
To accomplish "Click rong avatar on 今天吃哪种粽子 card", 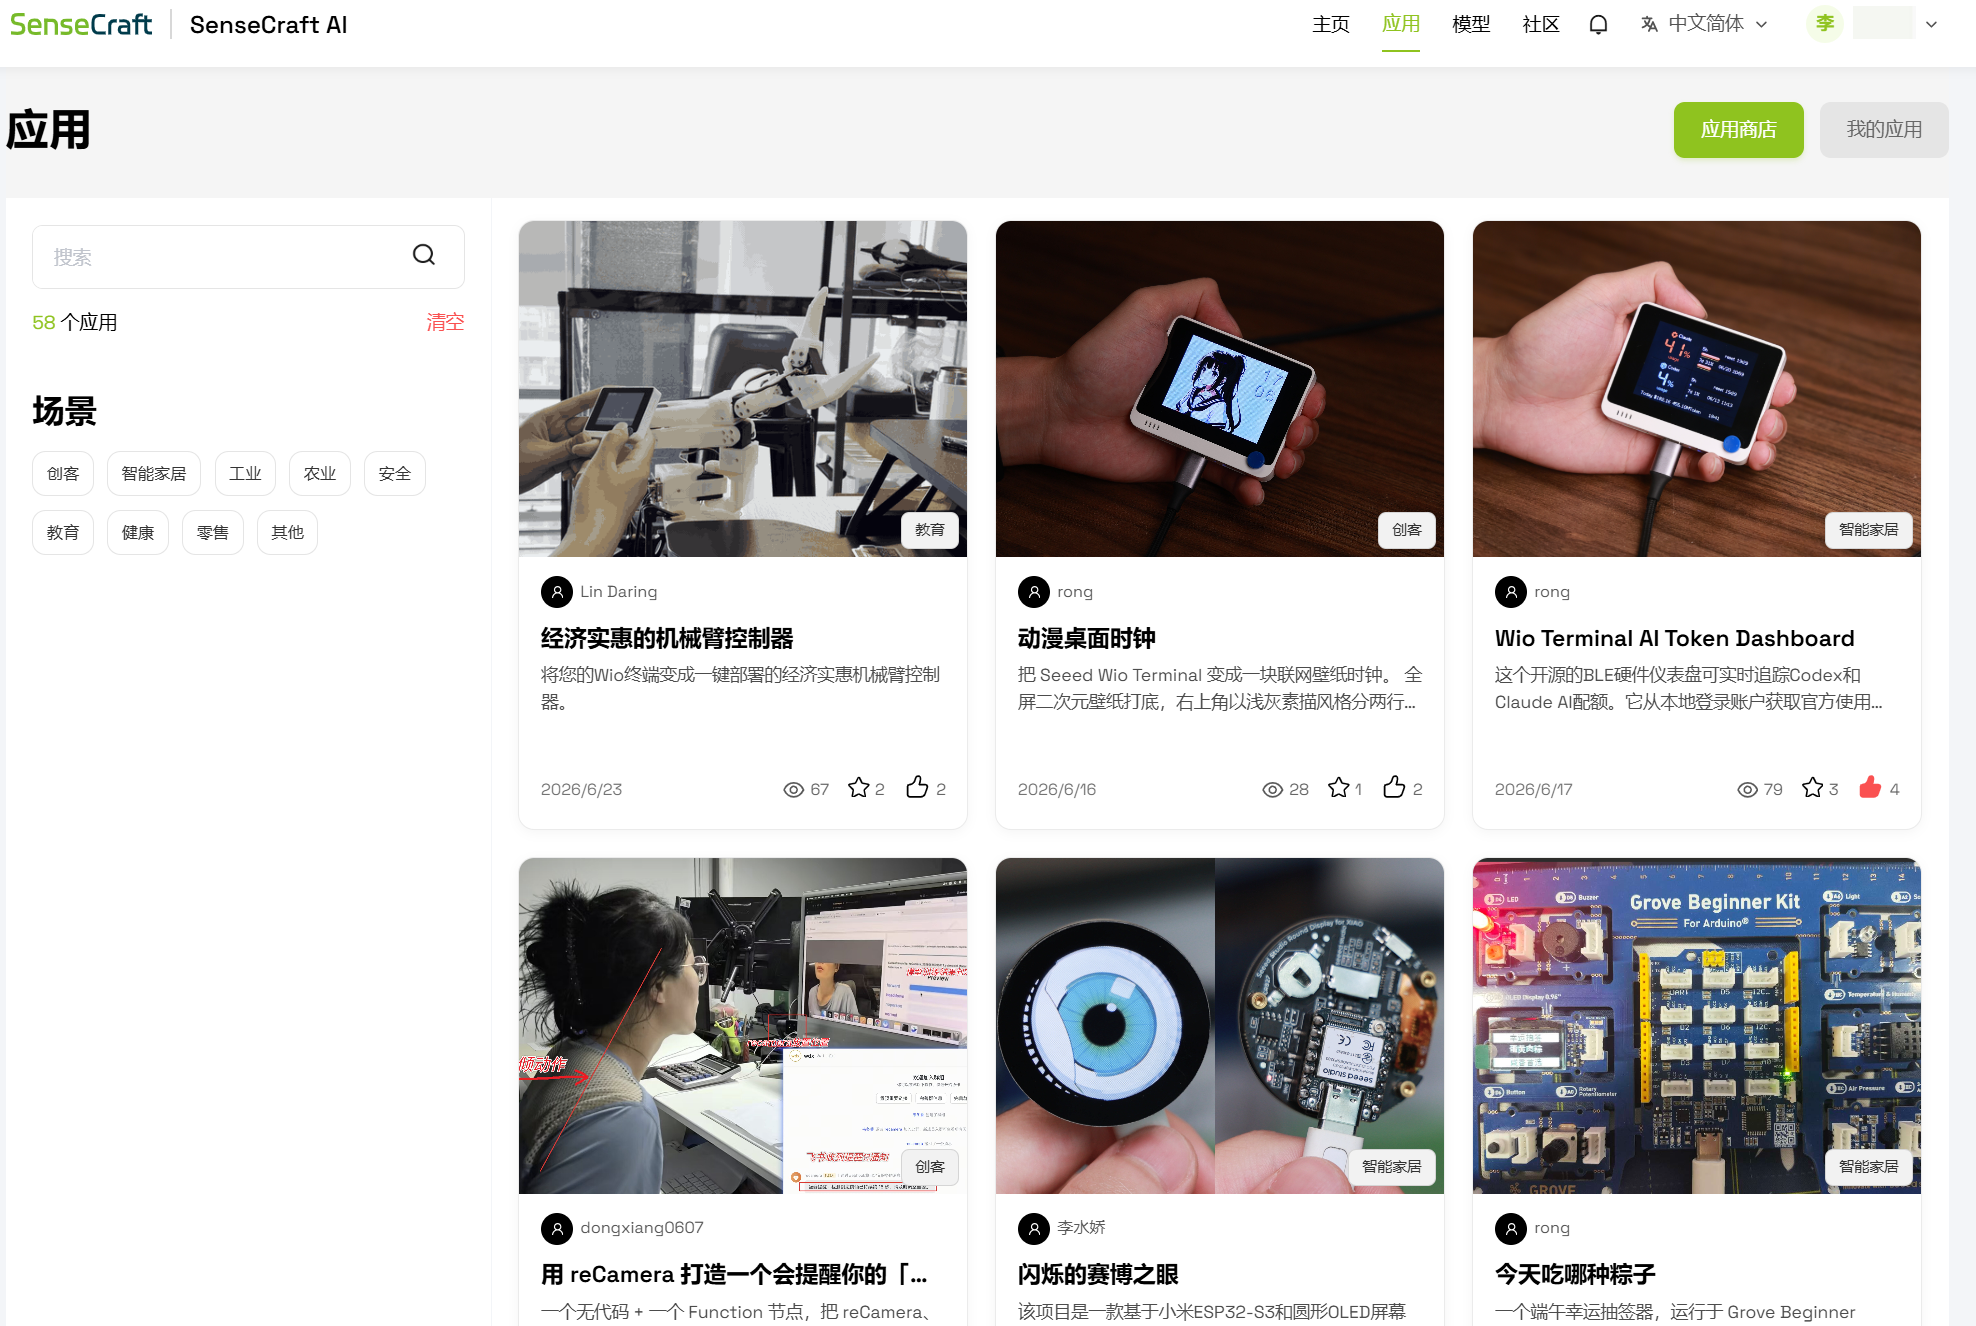I will [1511, 1228].
